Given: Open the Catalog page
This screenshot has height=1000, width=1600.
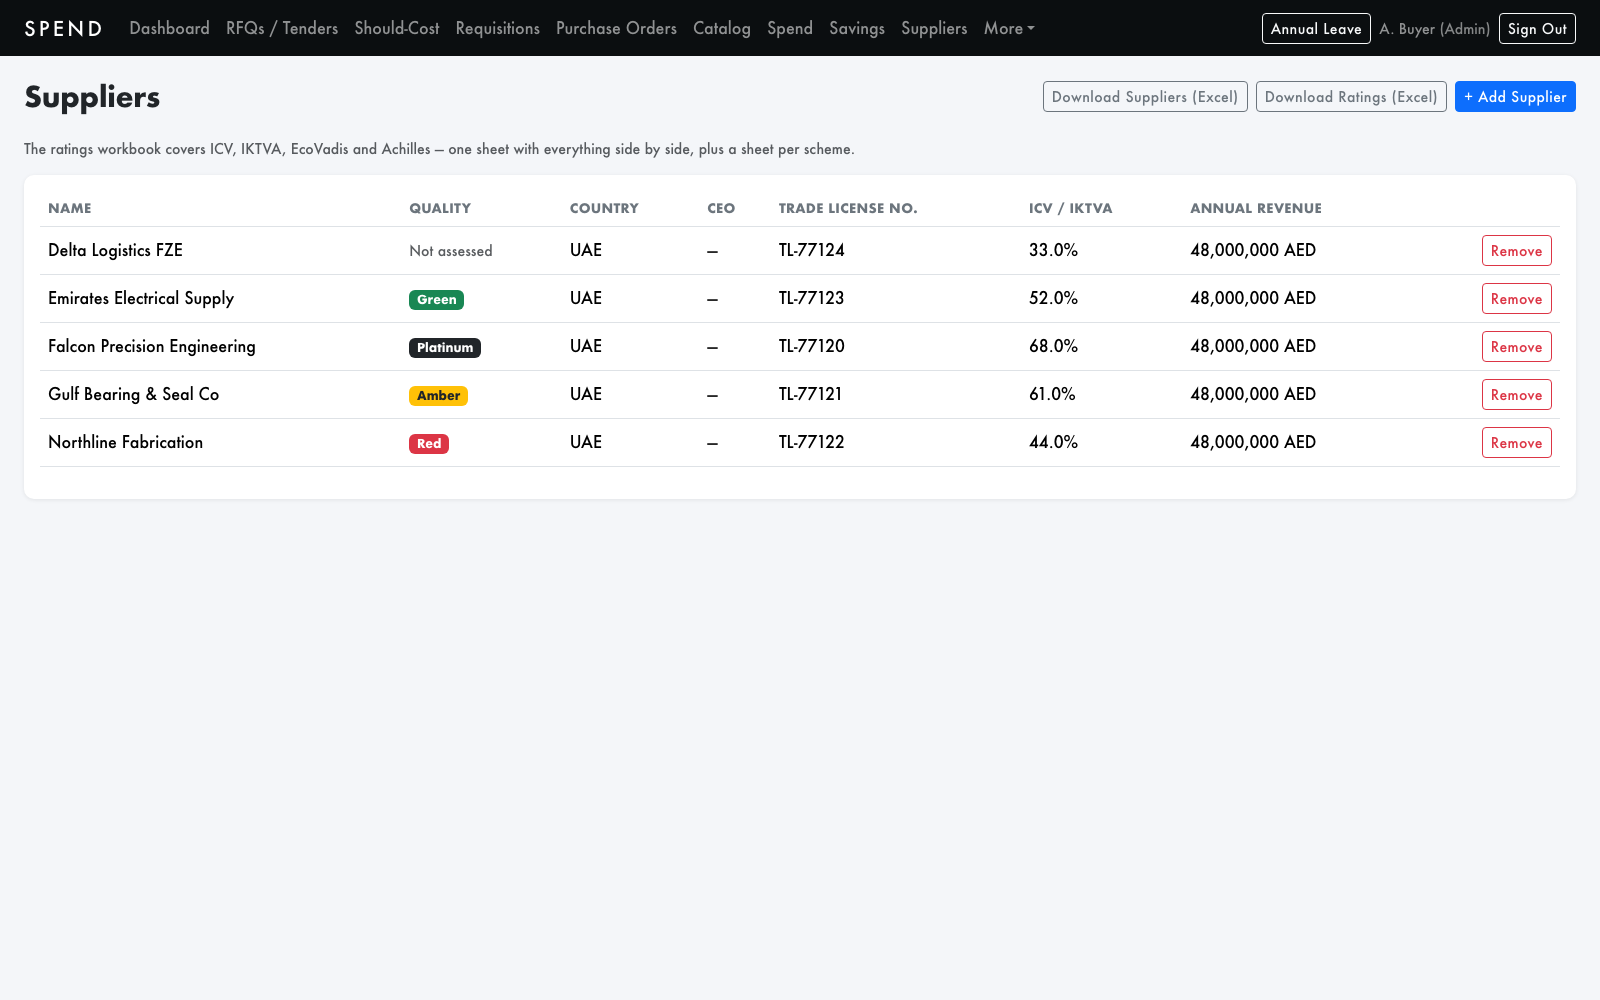Looking at the screenshot, I should coord(721,28).
